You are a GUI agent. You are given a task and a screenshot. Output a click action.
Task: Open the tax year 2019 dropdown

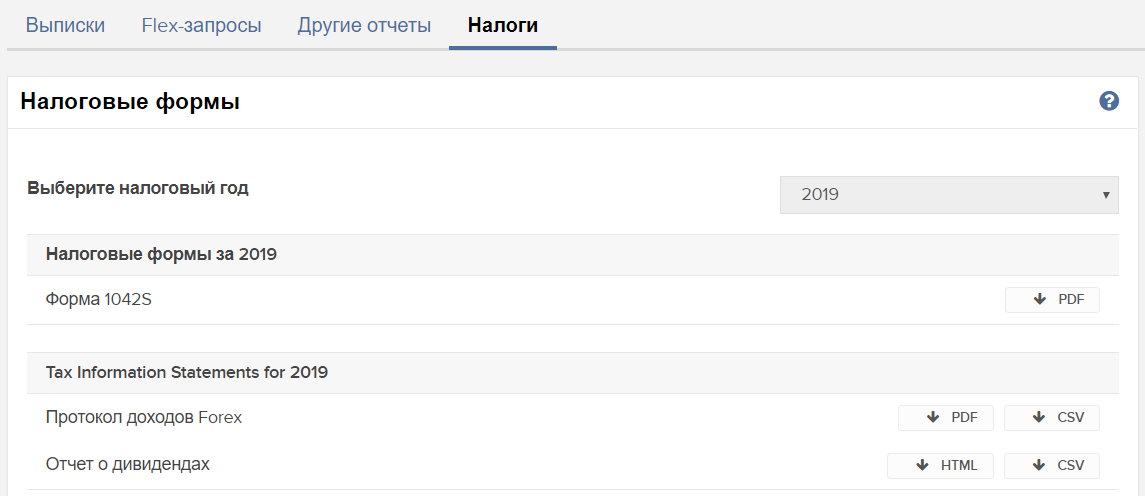[949, 195]
